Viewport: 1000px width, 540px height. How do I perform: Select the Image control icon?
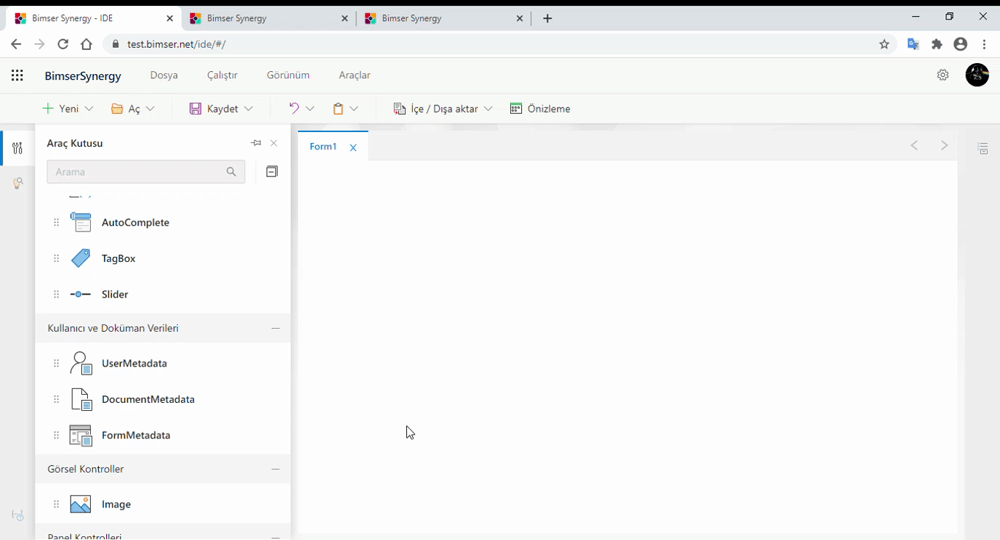coord(81,505)
